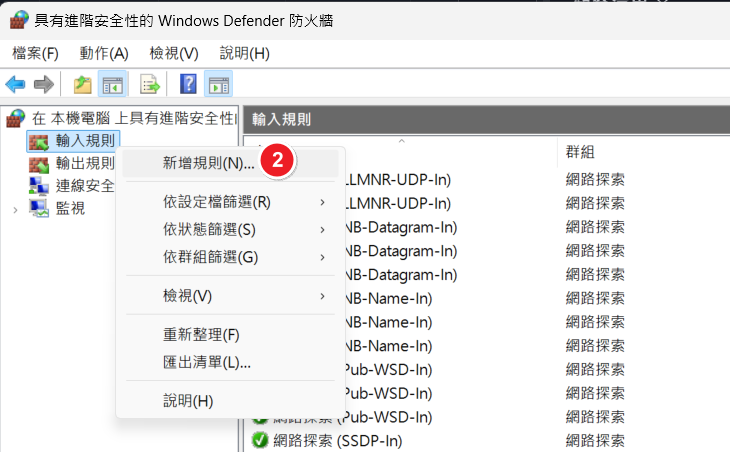Click the root node firewall globe icon
This screenshot has width=730, height=452.
click(15, 118)
